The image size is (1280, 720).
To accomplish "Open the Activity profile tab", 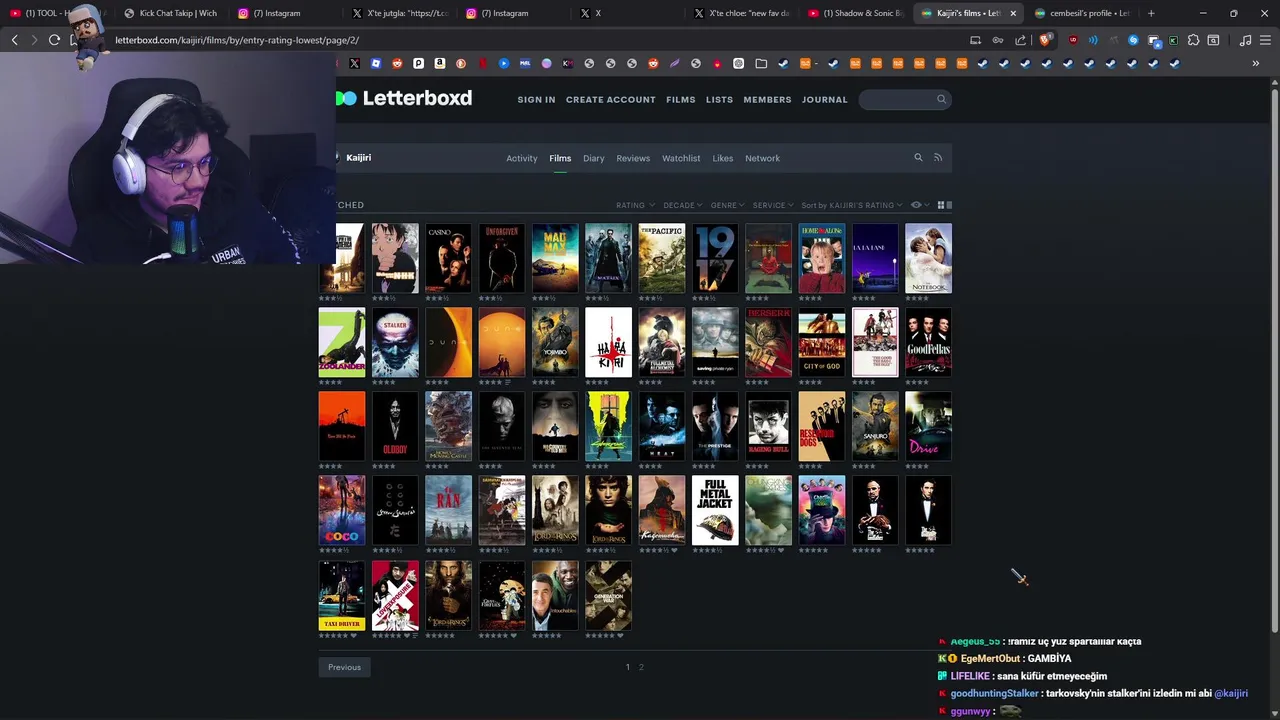I will pos(521,158).
